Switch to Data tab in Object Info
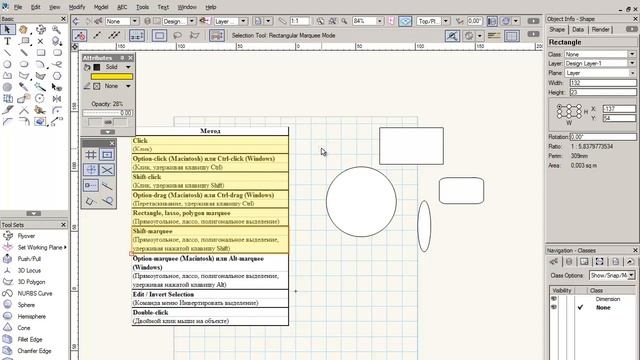 (x=578, y=29)
